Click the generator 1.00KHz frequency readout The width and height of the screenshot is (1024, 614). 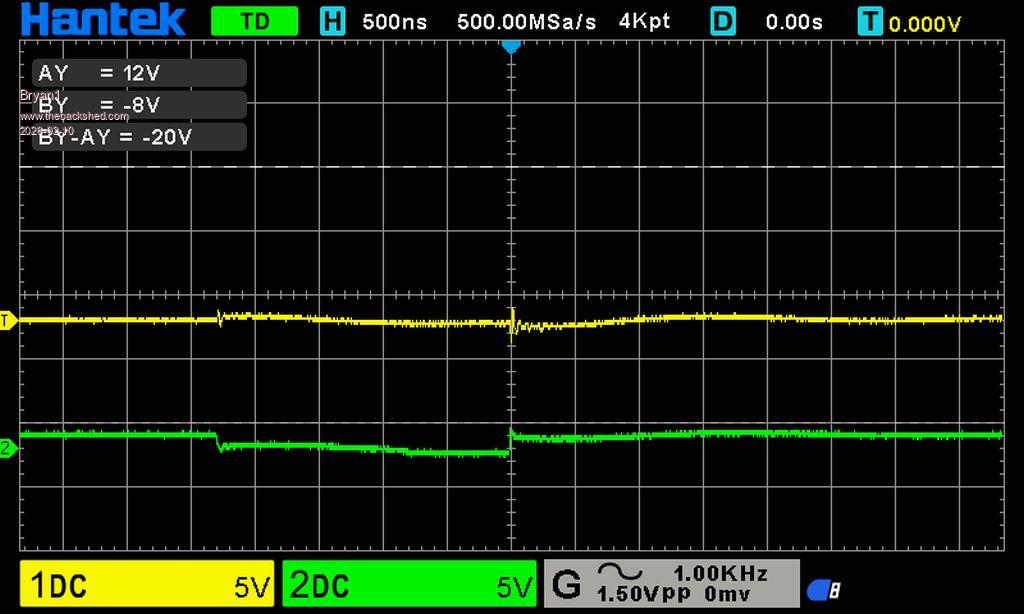[x=720, y=573]
